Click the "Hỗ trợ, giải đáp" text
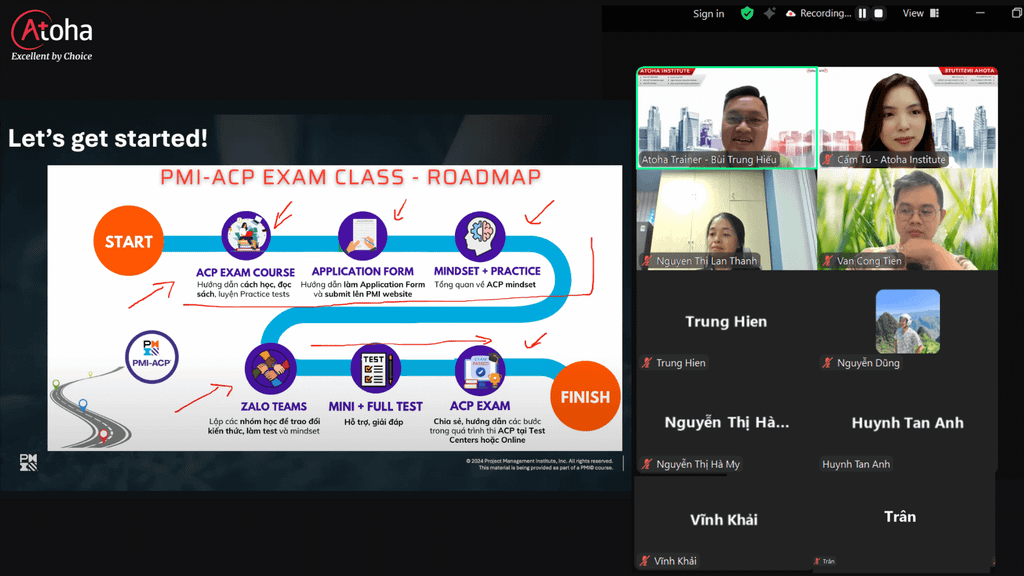The width and height of the screenshot is (1024, 576). point(374,423)
